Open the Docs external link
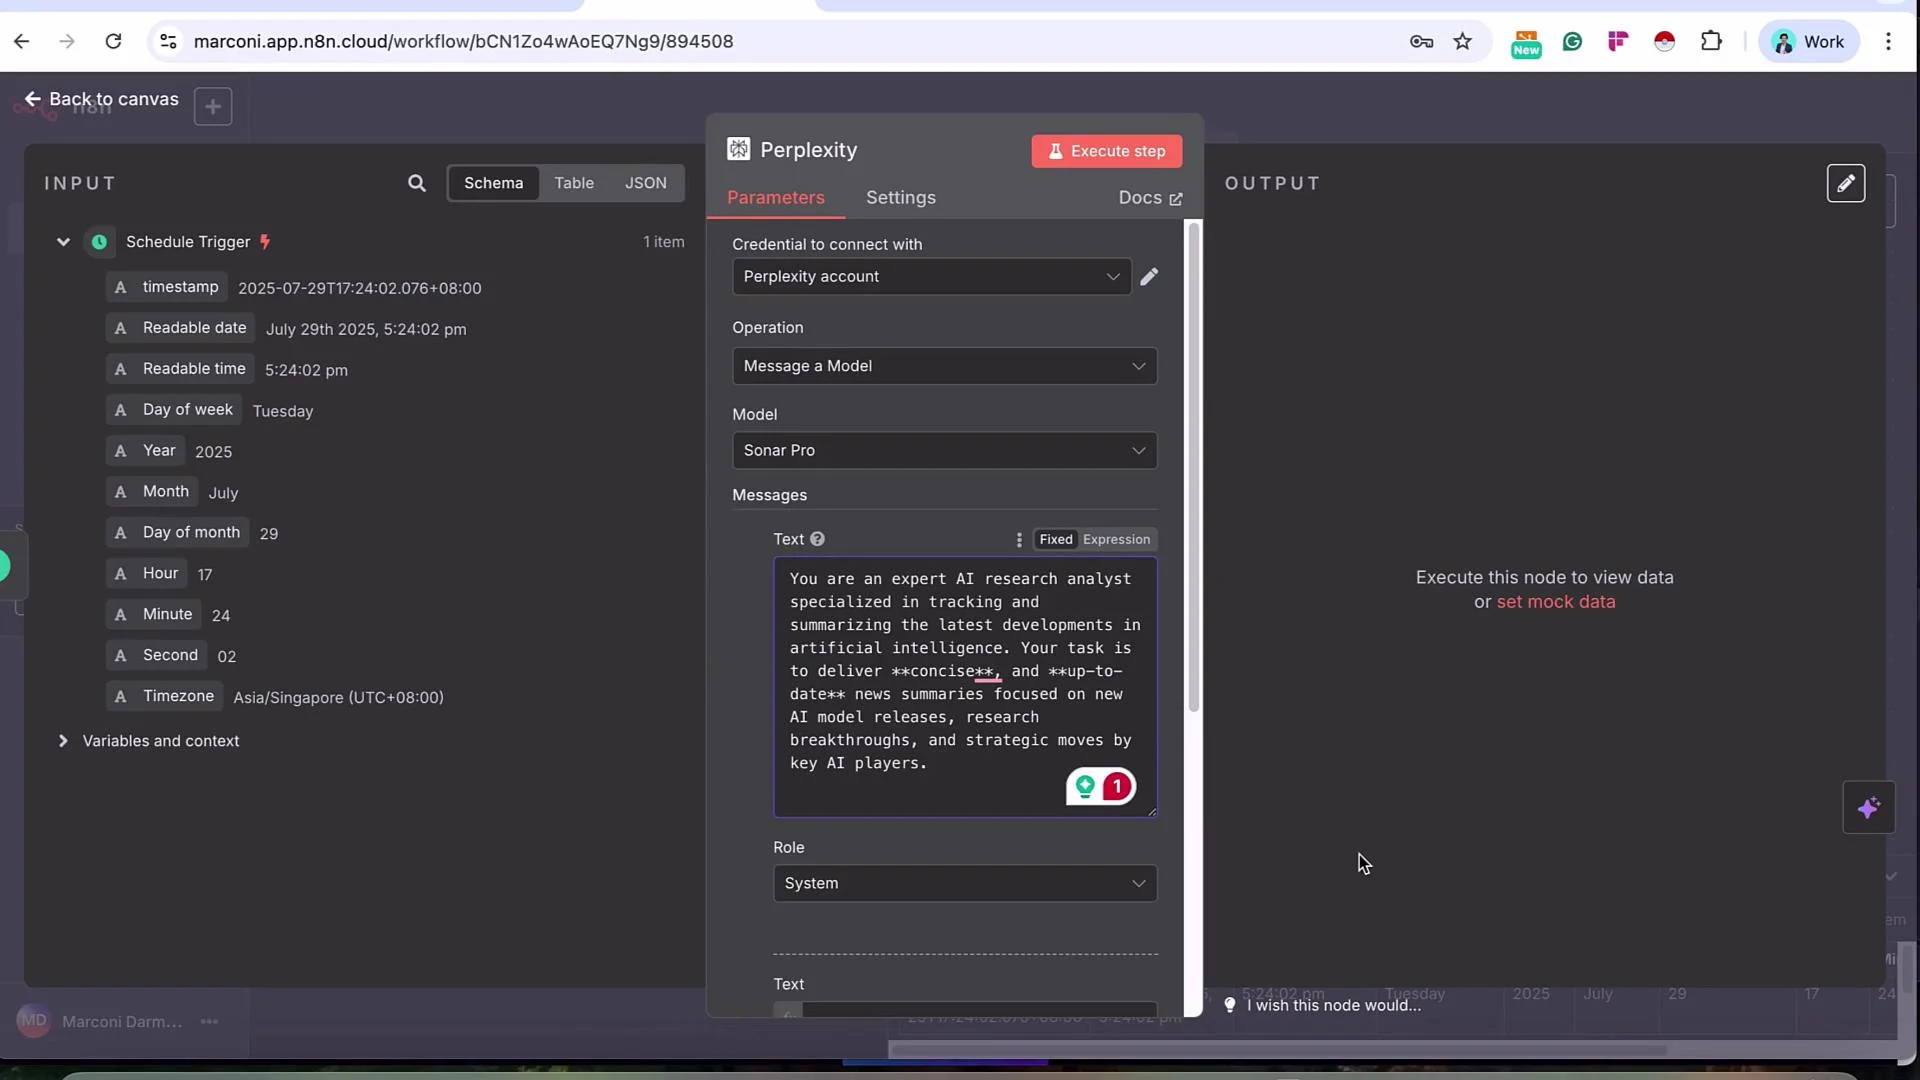 [1150, 198]
